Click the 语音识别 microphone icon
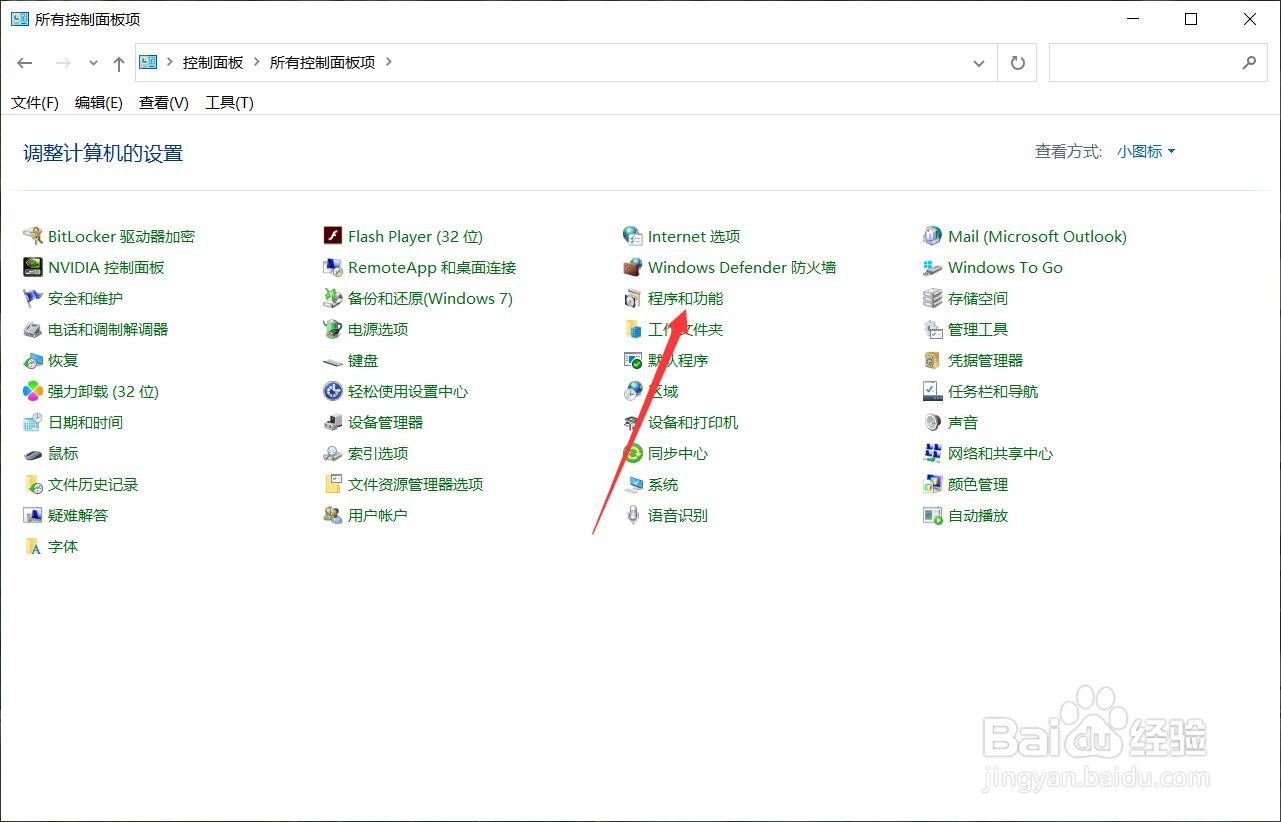The height and width of the screenshot is (822, 1281). (x=633, y=515)
